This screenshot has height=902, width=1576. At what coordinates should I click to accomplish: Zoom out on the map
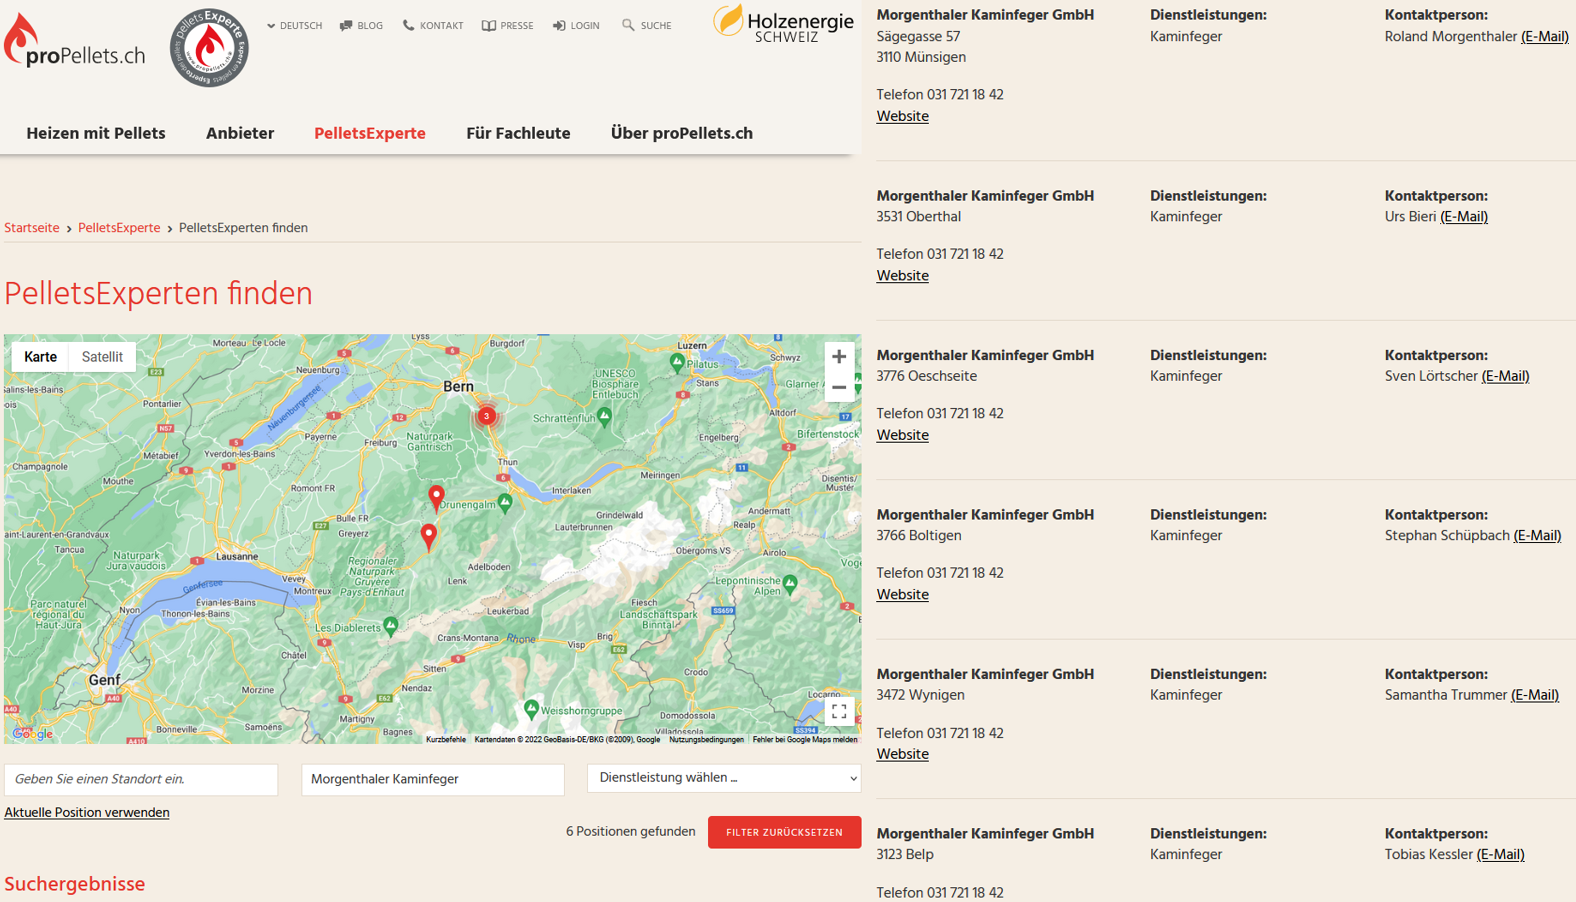coord(839,388)
